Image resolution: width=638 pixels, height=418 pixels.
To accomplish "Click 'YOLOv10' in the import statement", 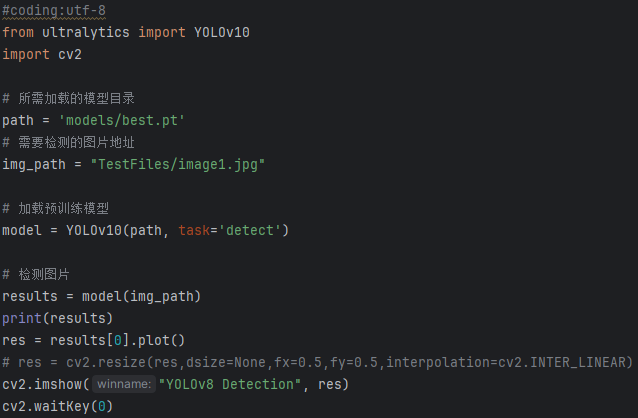I will [222, 32].
